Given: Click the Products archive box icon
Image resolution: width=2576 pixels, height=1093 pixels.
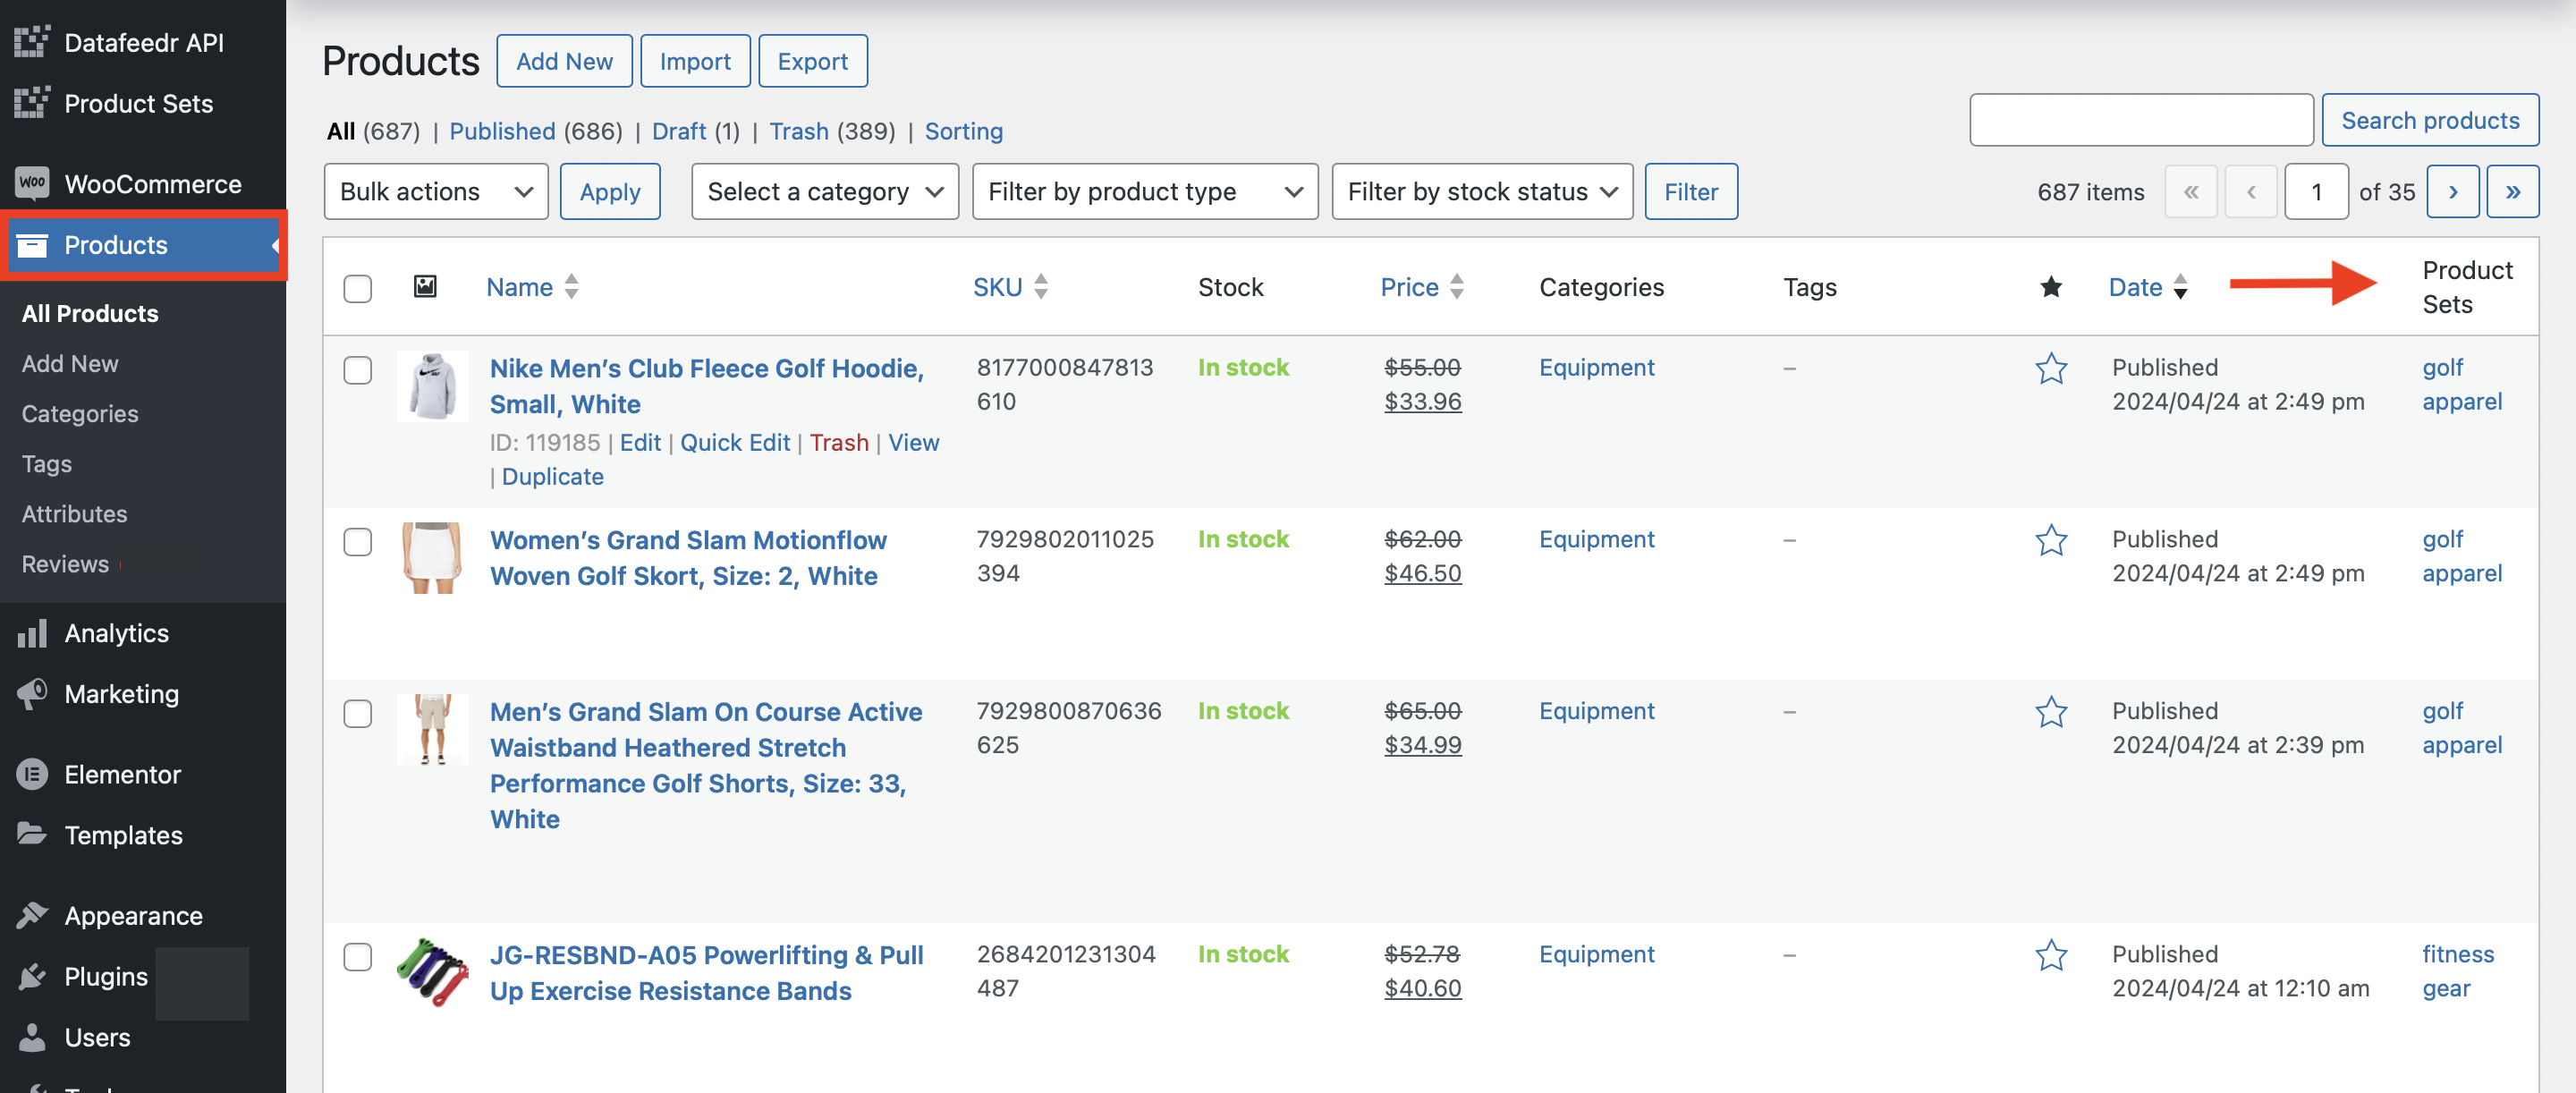Looking at the screenshot, I should click(32, 245).
